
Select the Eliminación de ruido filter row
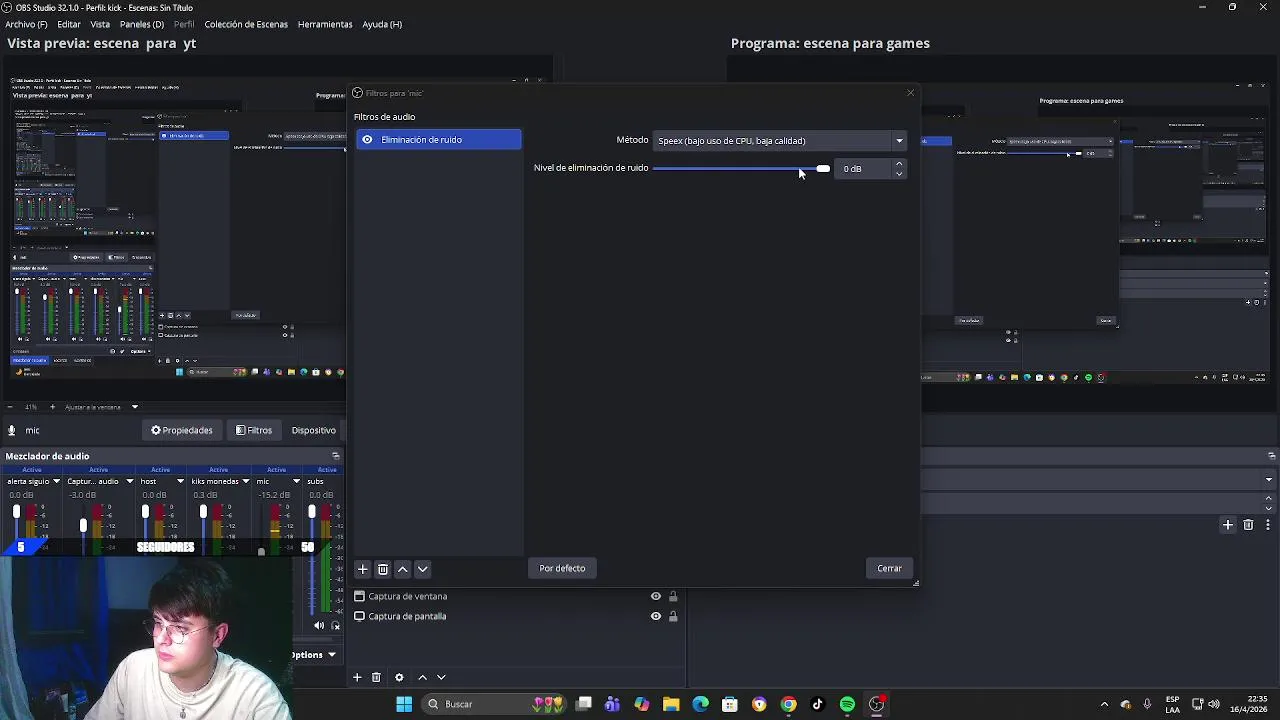coord(438,140)
